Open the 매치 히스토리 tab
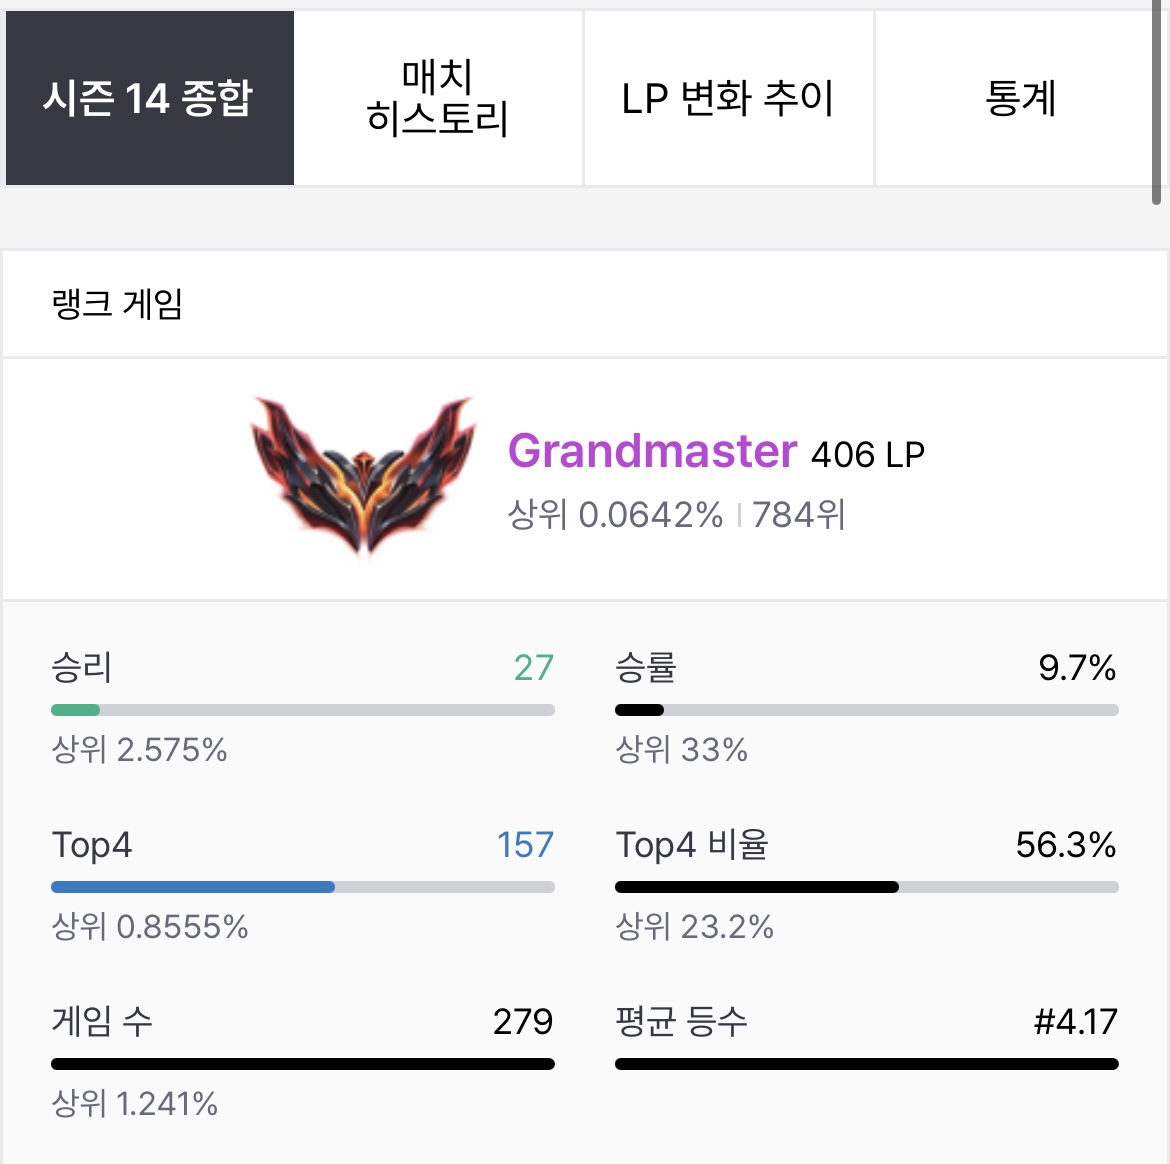Viewport: 1170px width, 1164px height. point(438,98)
